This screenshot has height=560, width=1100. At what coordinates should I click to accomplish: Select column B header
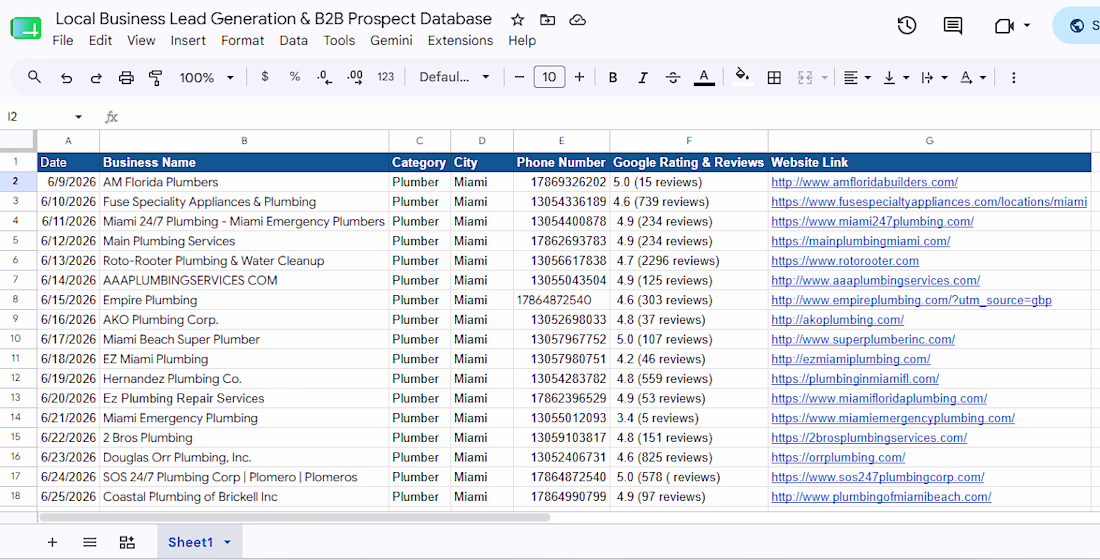coord(244,141)
